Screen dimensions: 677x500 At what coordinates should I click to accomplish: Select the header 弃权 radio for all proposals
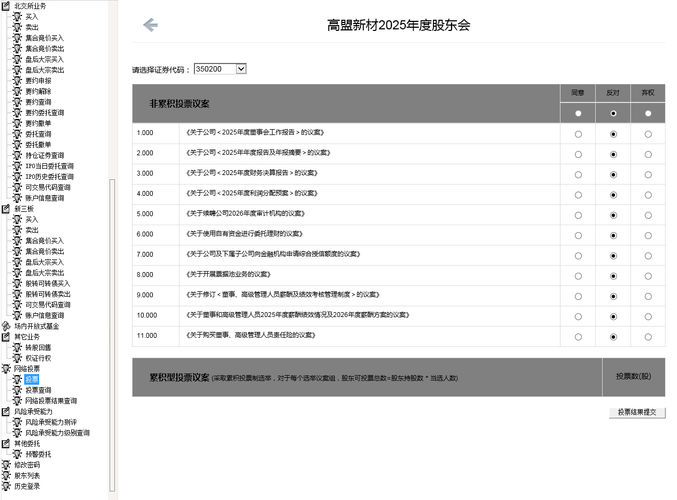[x=648, y=113]
